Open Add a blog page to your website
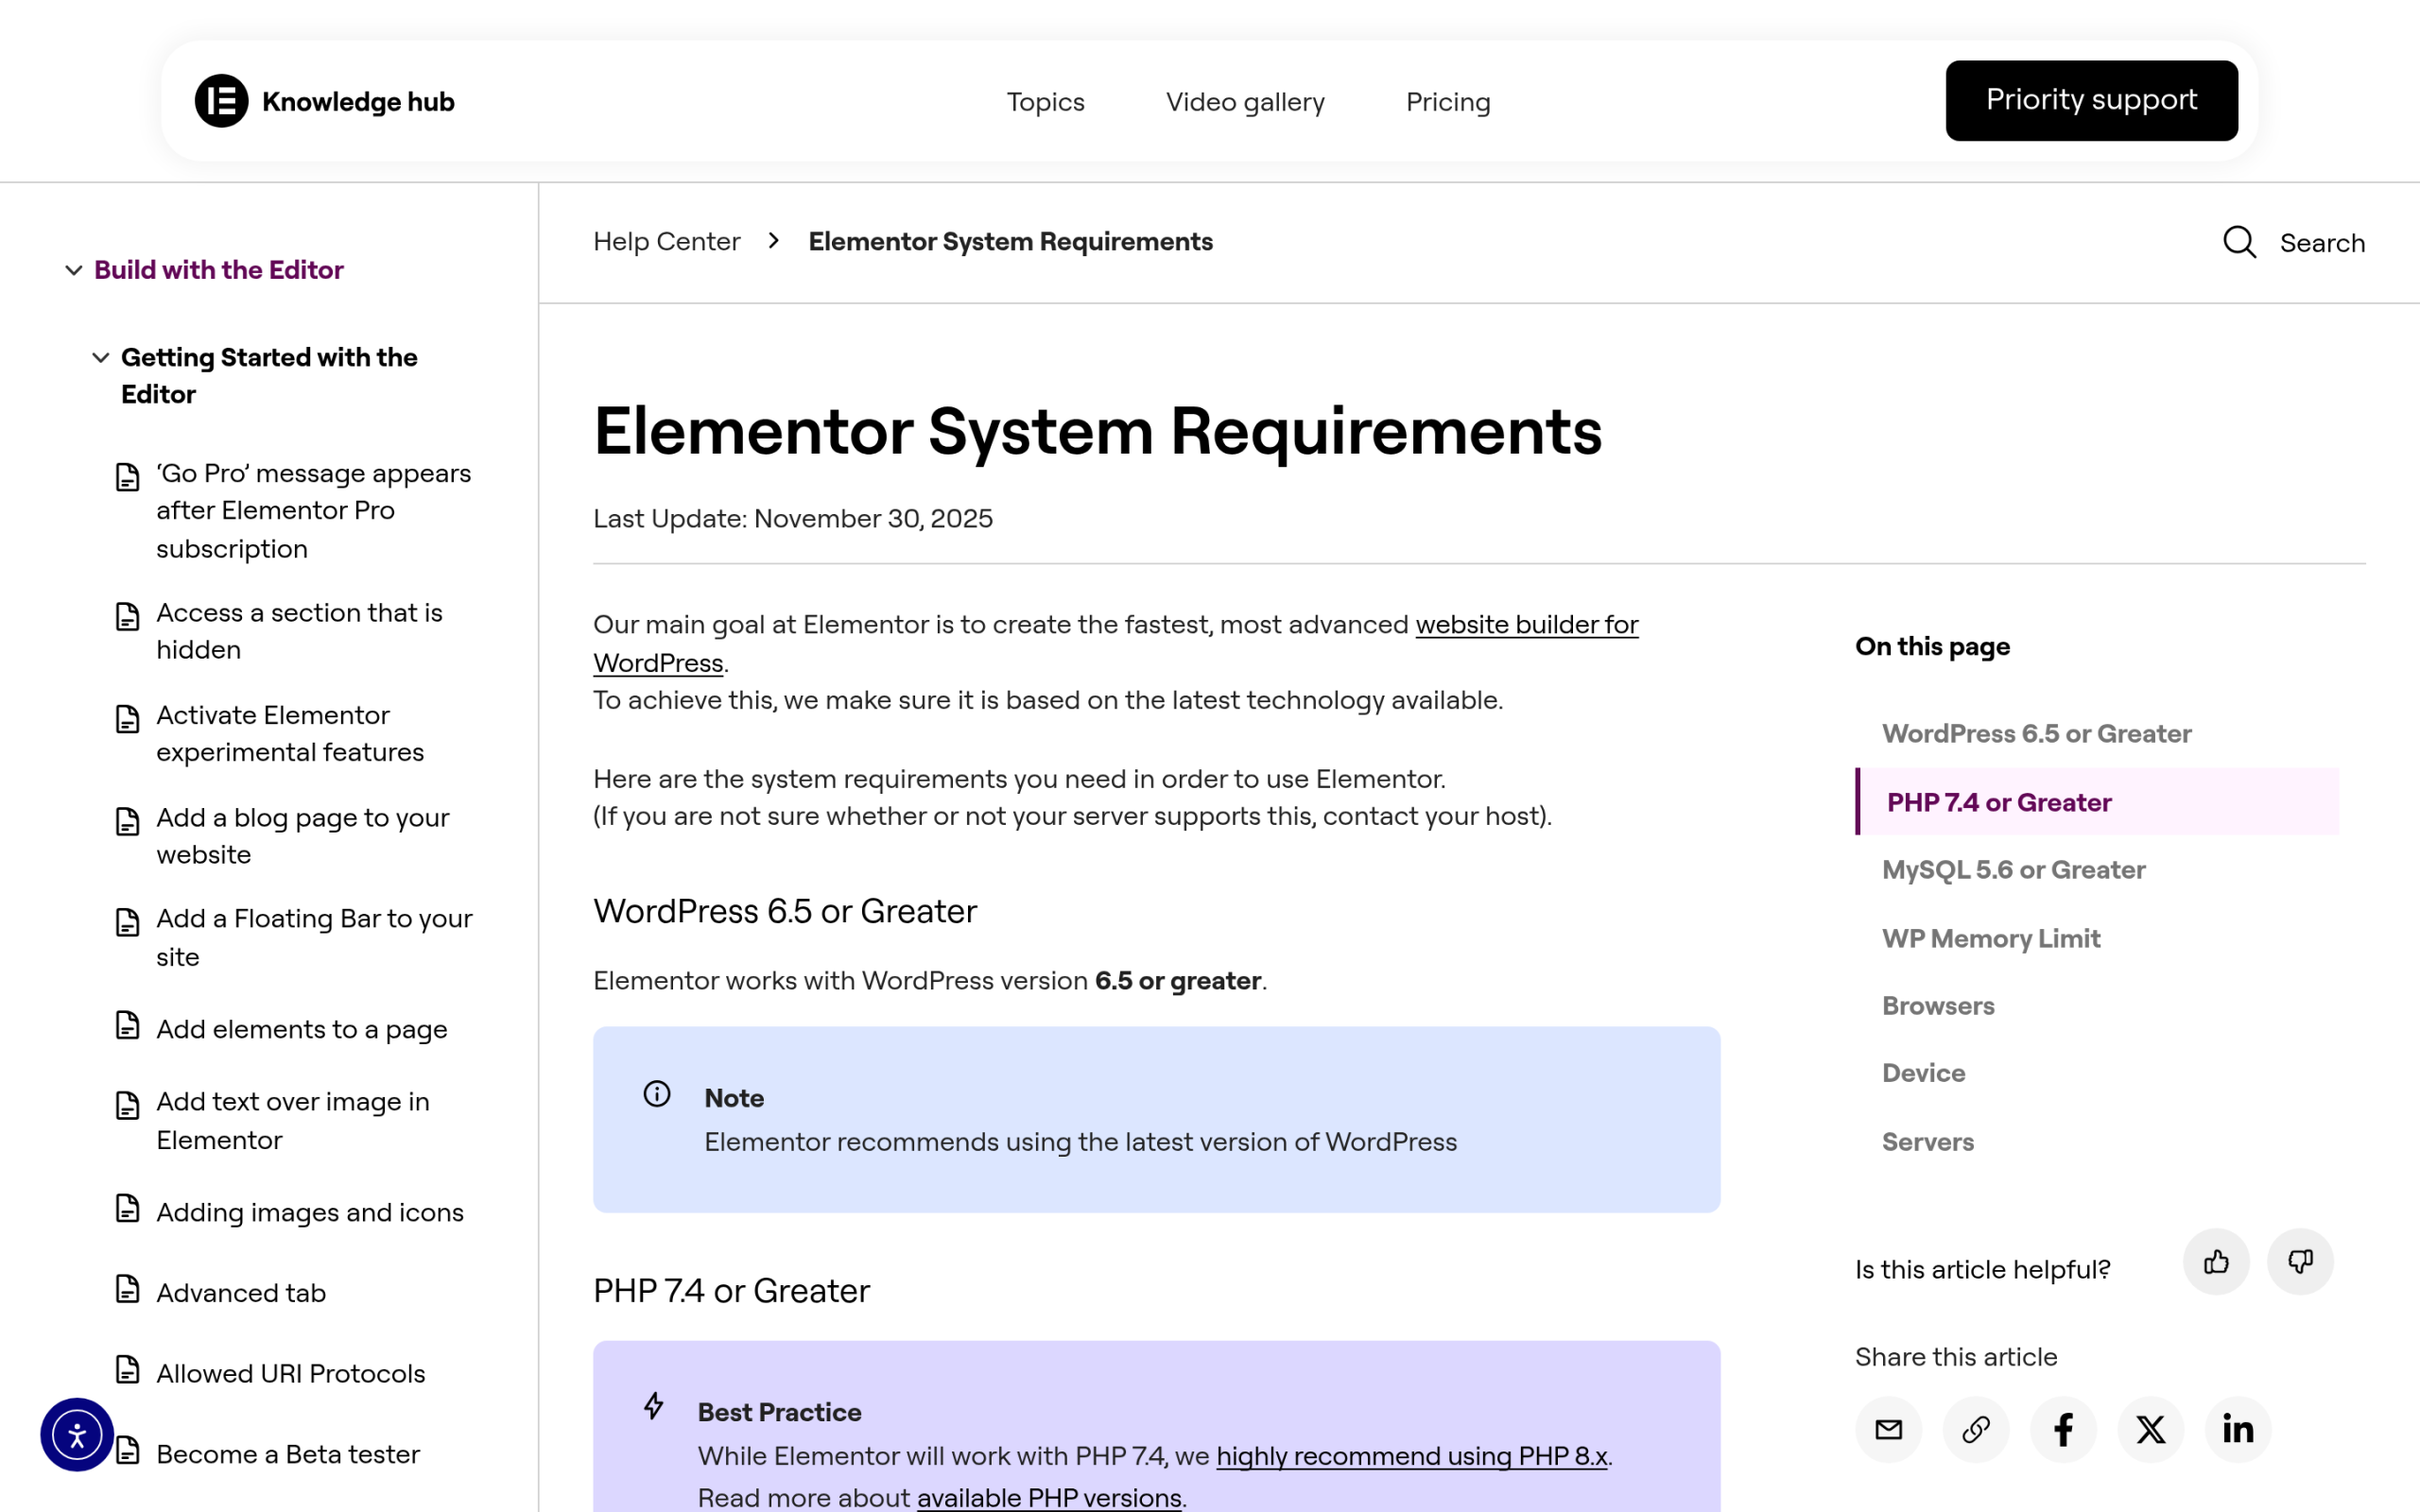Image resolution: width=2420 pixels, height=1512 pixels. click(x=302, y=836)
